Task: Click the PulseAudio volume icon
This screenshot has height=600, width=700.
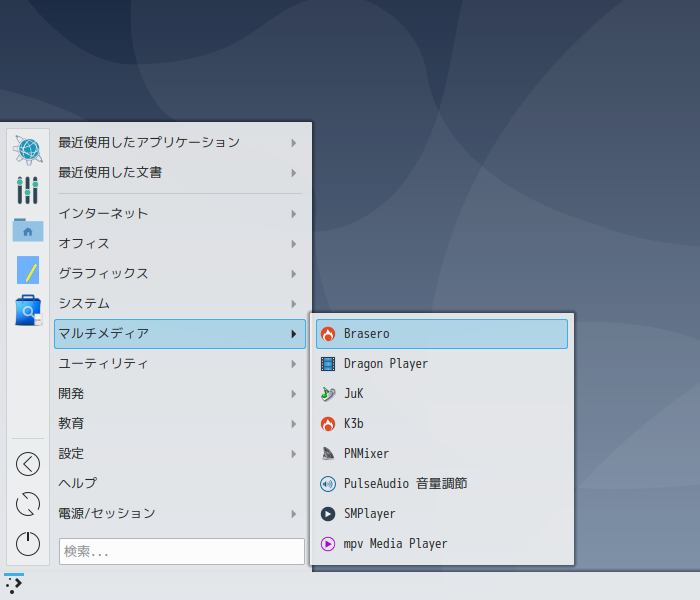Action: (x=328, y=484)
